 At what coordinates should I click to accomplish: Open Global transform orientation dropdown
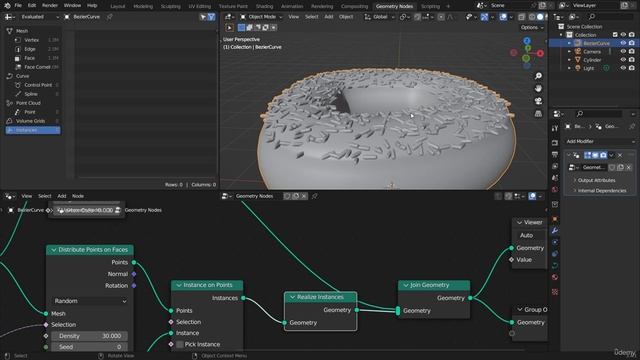point(379,17)
